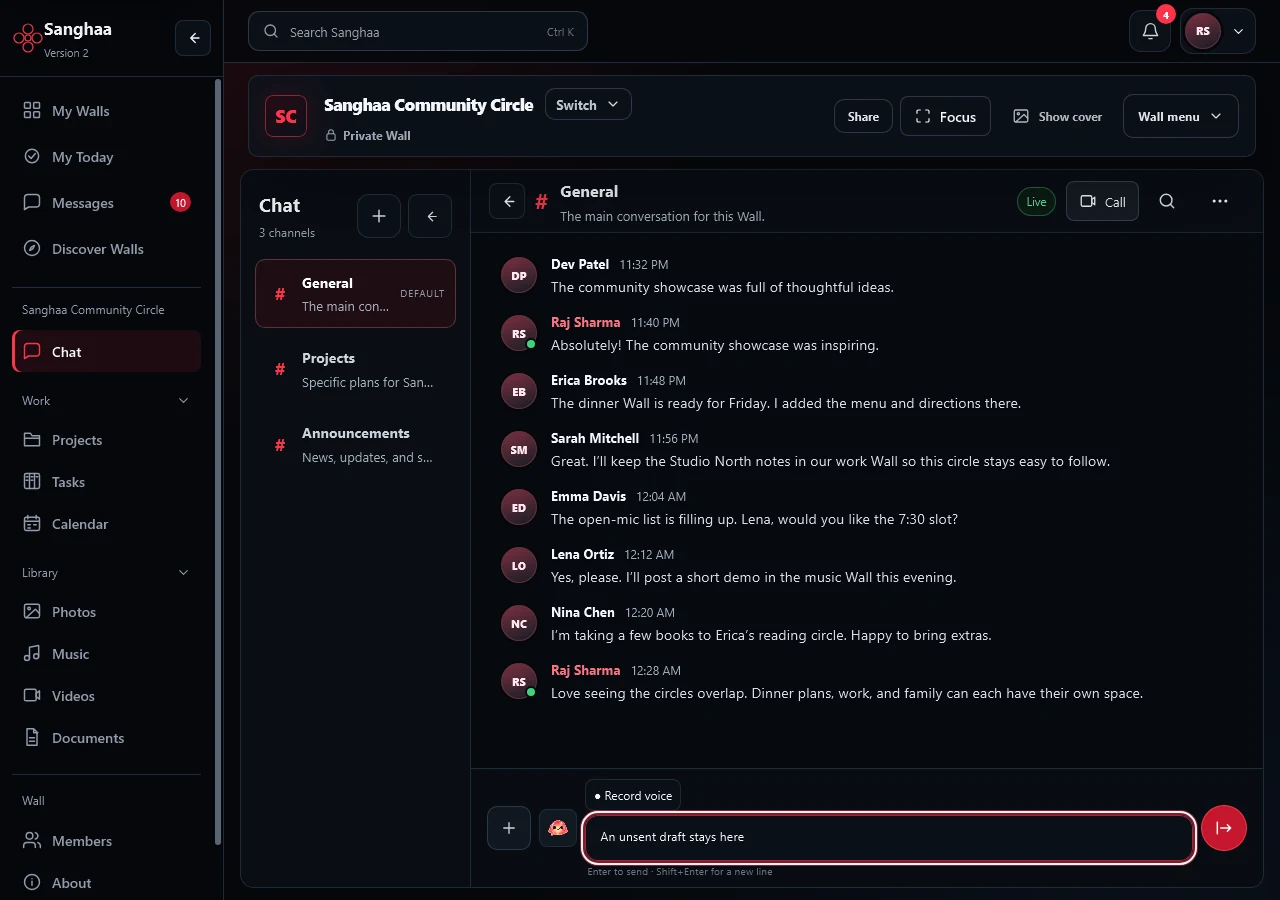Open the channel more options menu
Screen dimensions: 1280x900
tap(1219, 201)
